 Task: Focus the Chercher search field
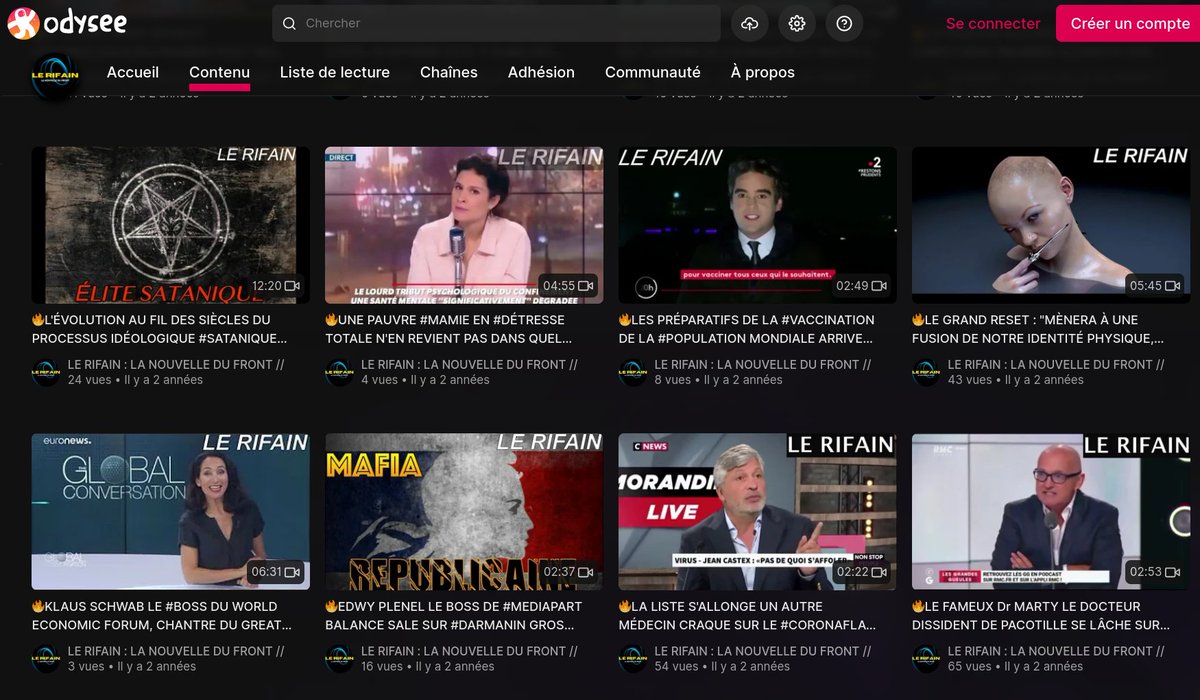tap(496, 23)
